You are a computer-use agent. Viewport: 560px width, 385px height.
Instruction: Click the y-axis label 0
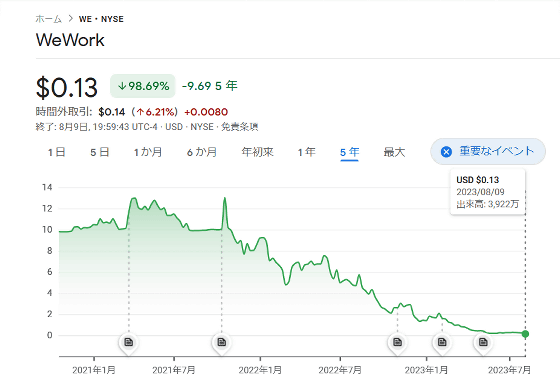tap(50, 335)
